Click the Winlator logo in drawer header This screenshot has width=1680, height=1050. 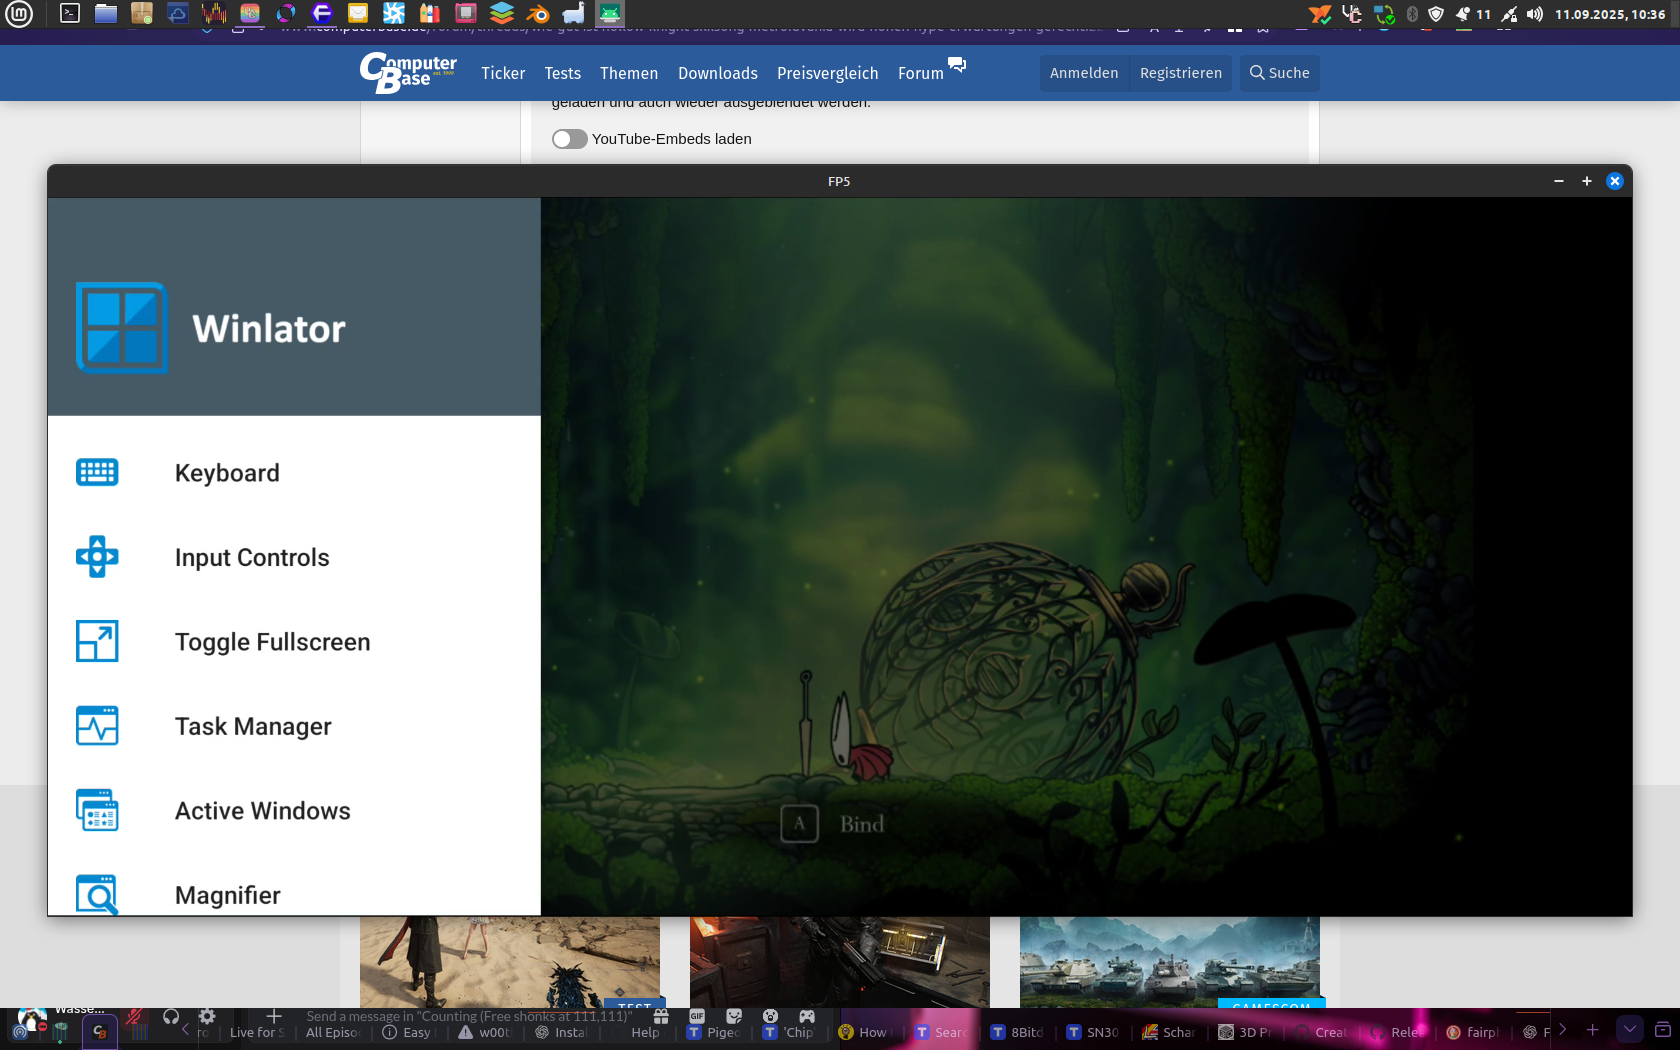[122, 328]
